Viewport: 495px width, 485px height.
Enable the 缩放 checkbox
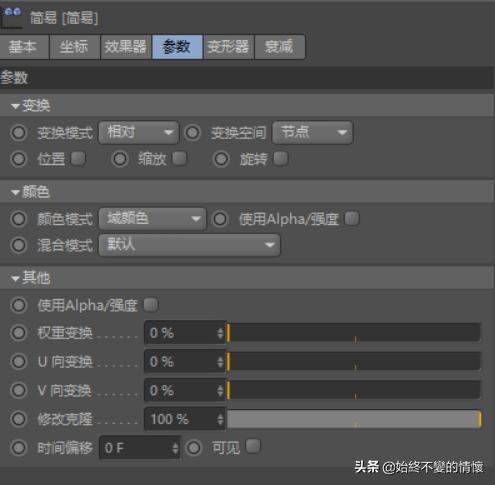pos(180,159)
